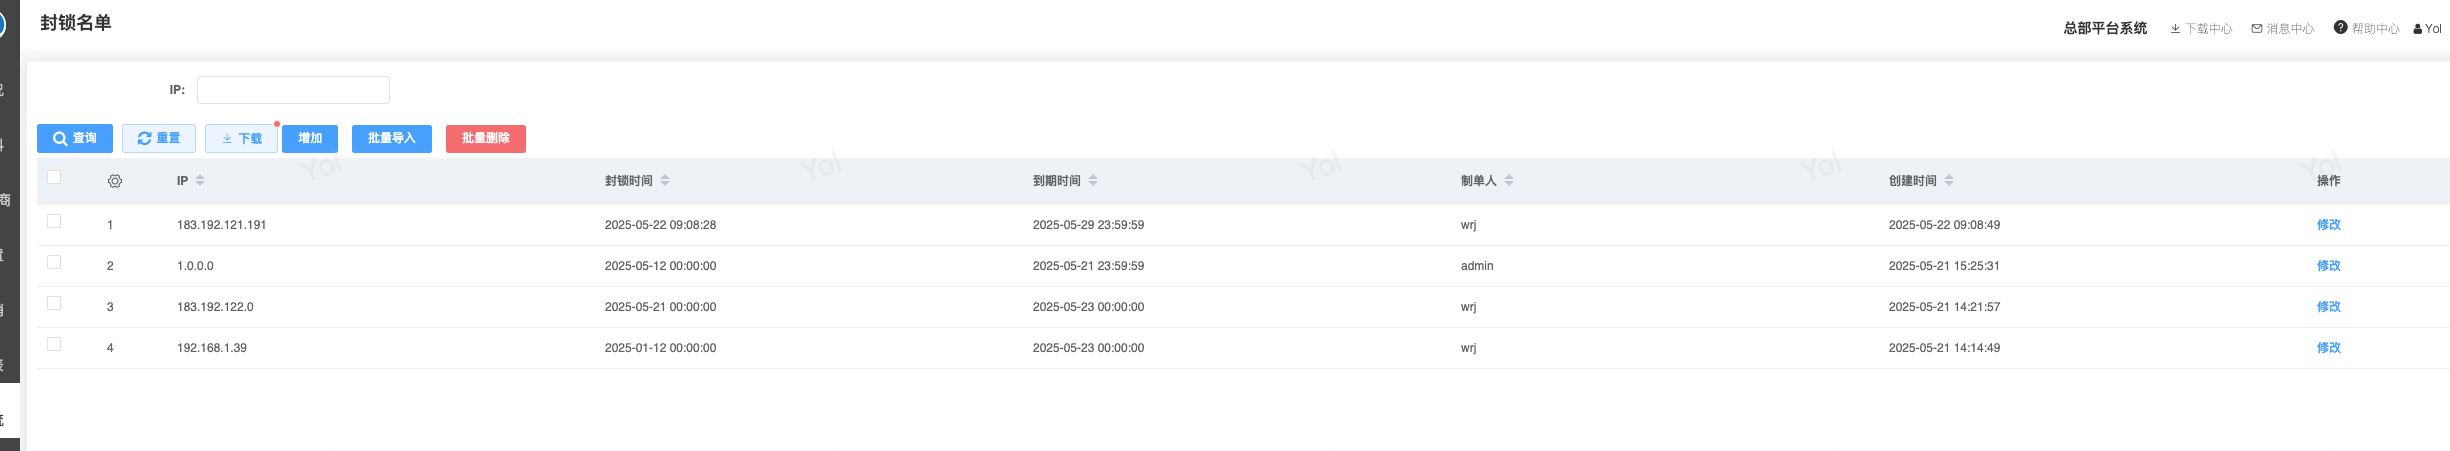Click the red 批量删除 button
The image size is (2450, 451).
click(486, 139)
